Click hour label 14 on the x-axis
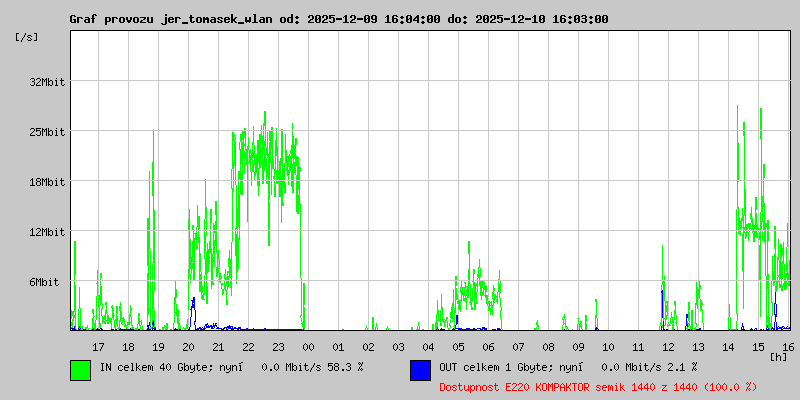Image resolution: width=800 pixels, height=400 pixels. tap(728, 347)
